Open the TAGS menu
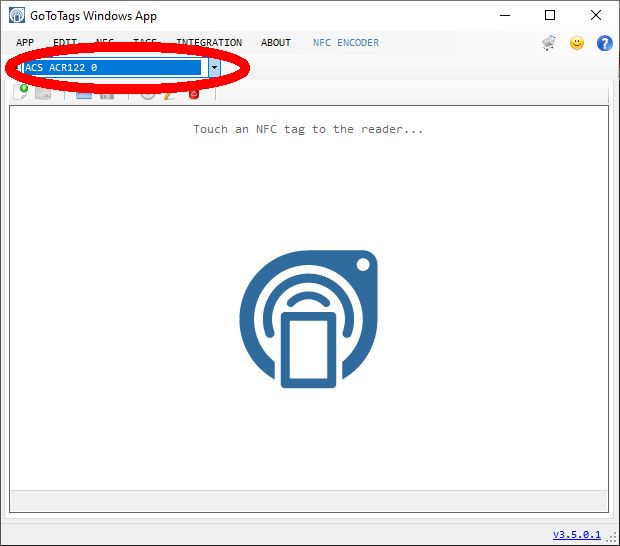The width and height of the screenshot is (620, 546). click(145, 43)
